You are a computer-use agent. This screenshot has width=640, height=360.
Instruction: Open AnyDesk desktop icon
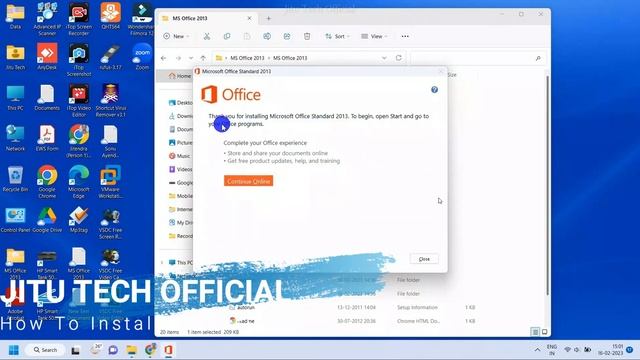click(x=47, y=57)
